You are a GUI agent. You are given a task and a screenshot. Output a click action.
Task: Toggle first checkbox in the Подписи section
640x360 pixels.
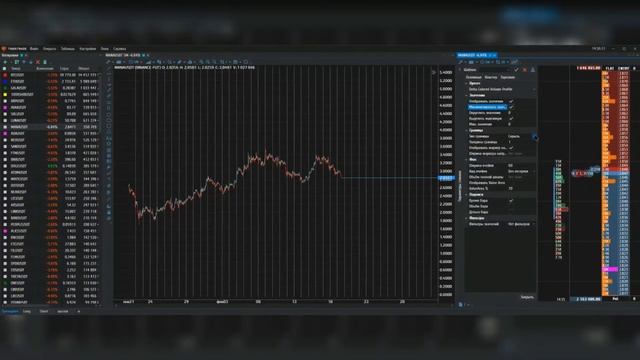pyautogui.click(x=511, y=200)
